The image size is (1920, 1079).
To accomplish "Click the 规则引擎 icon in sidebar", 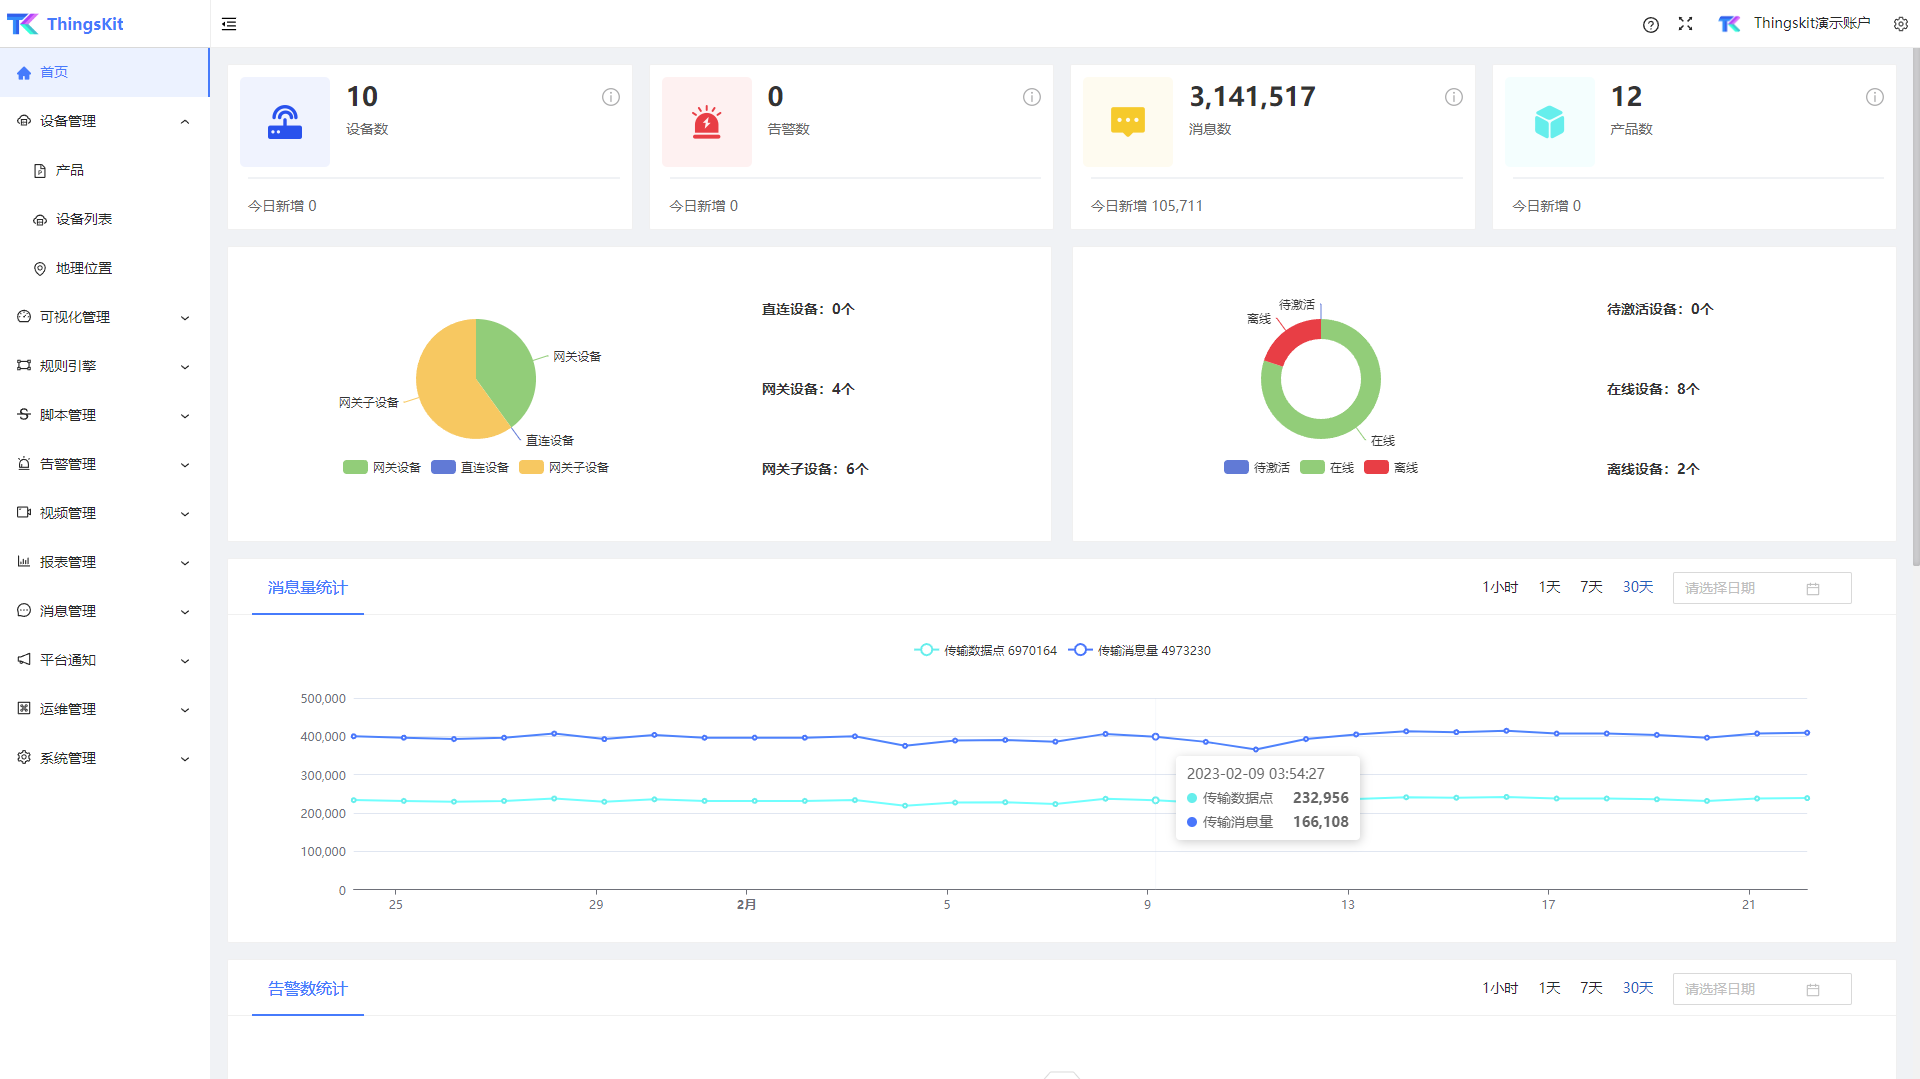I will click(24, 366).
